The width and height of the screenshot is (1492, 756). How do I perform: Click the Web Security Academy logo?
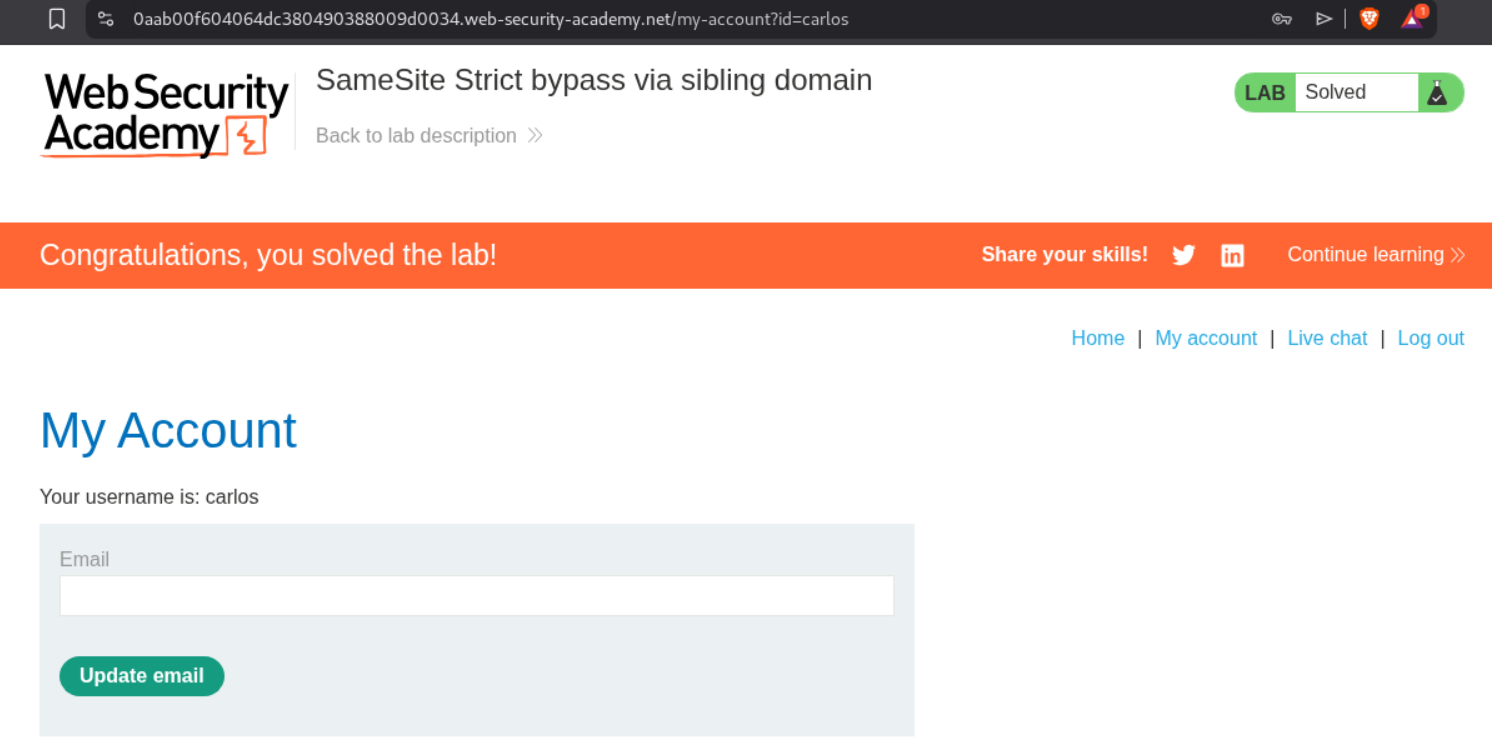point(165,114)
